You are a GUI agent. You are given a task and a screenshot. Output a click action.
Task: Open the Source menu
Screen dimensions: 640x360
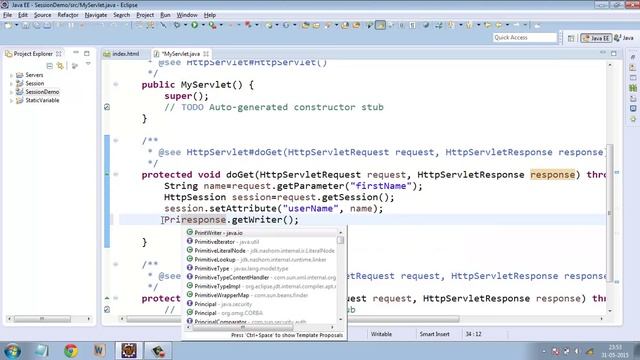(42, 15)
